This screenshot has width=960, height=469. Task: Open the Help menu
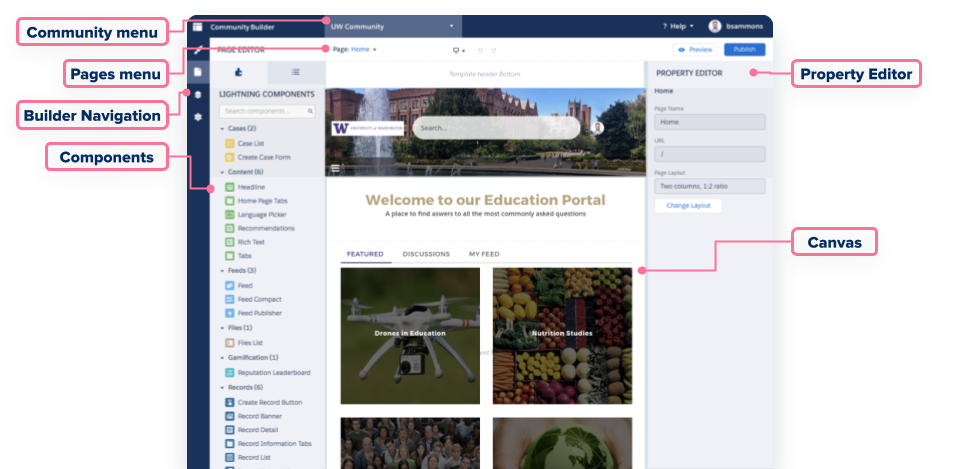pyautogui.click(x=678, y=26)
